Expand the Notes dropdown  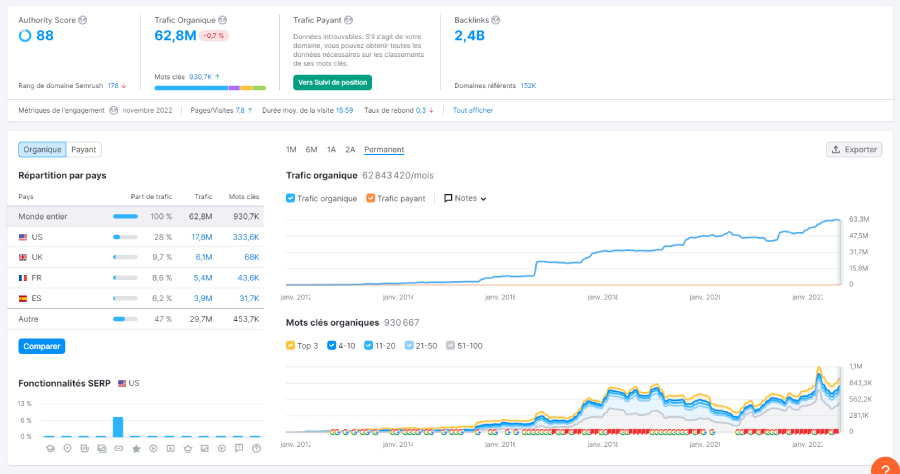pos(465,198)
